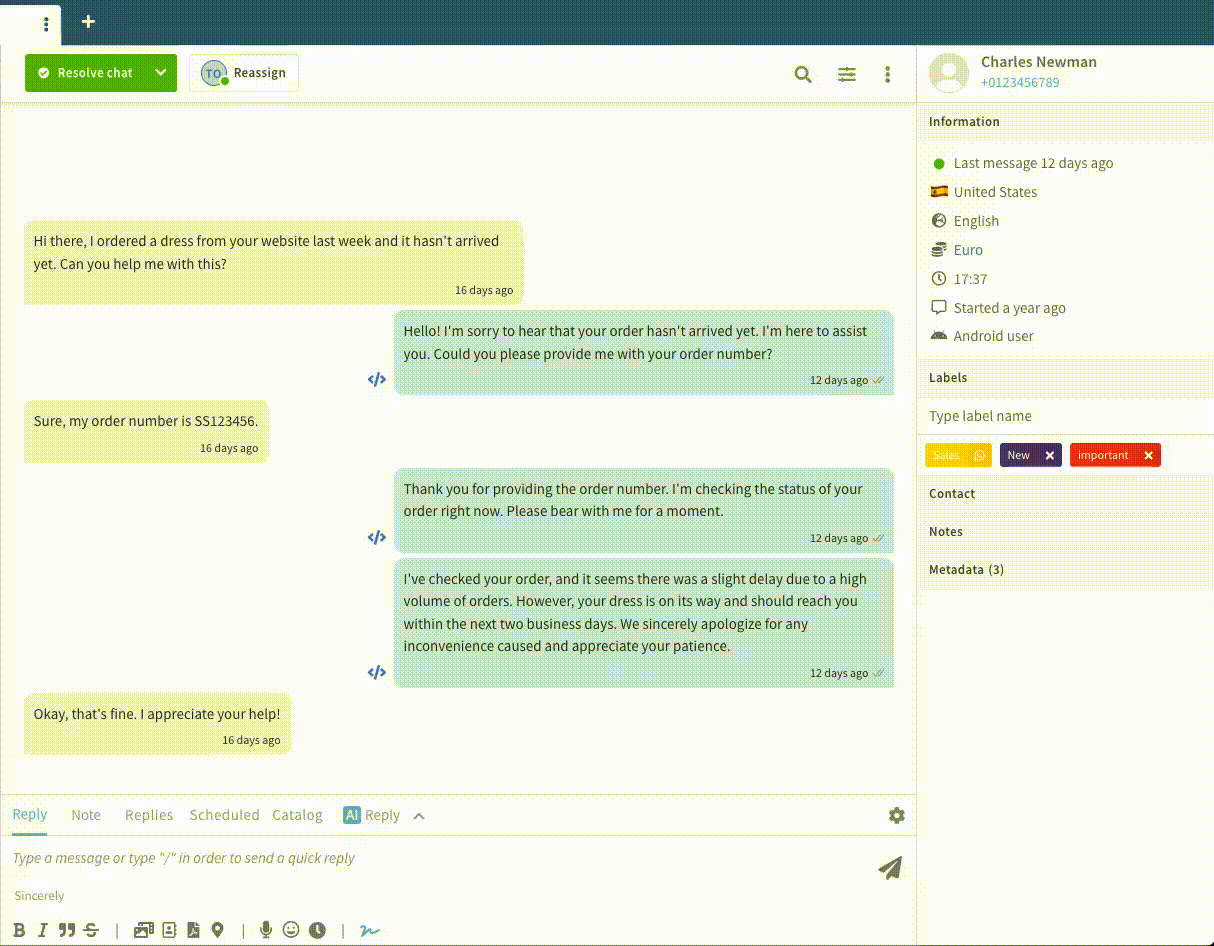Open the emoji picker
The image size is (1214, 946).
coord(291,930)
